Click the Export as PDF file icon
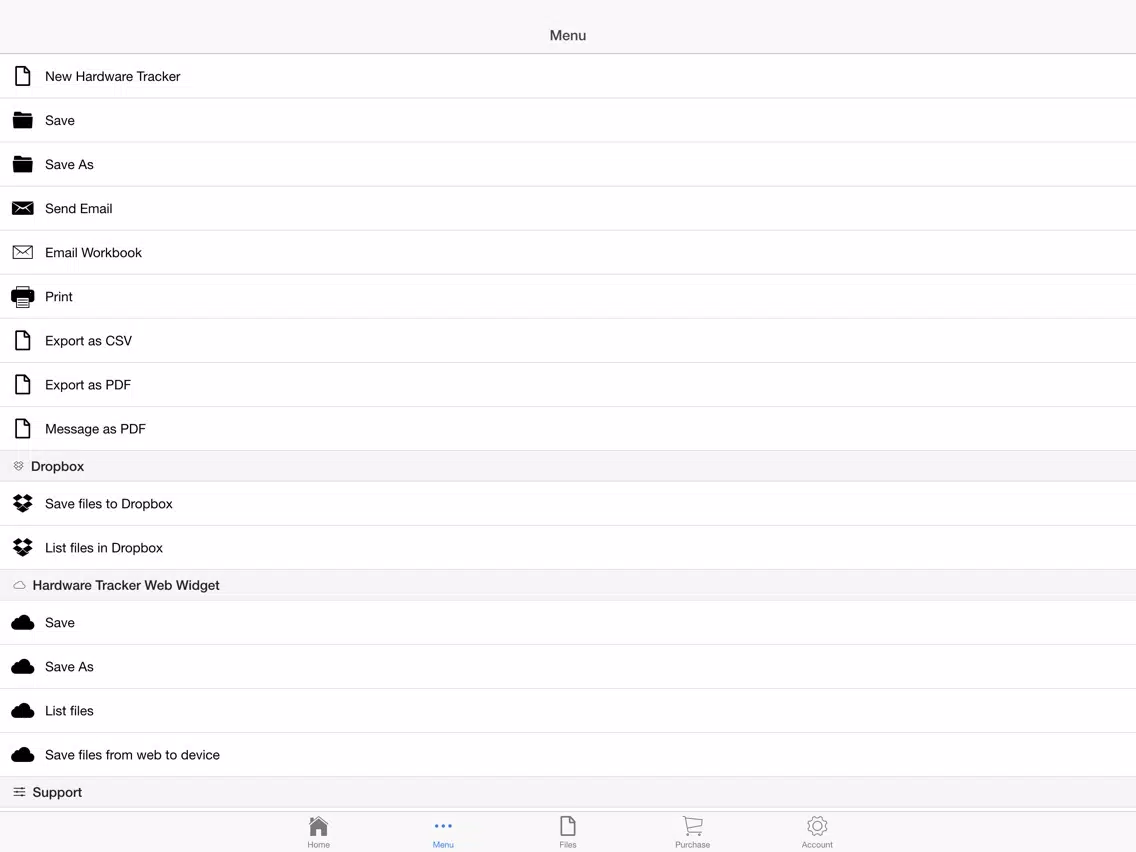This screenshot has width=1136, height=852. (x=22, y=385)
